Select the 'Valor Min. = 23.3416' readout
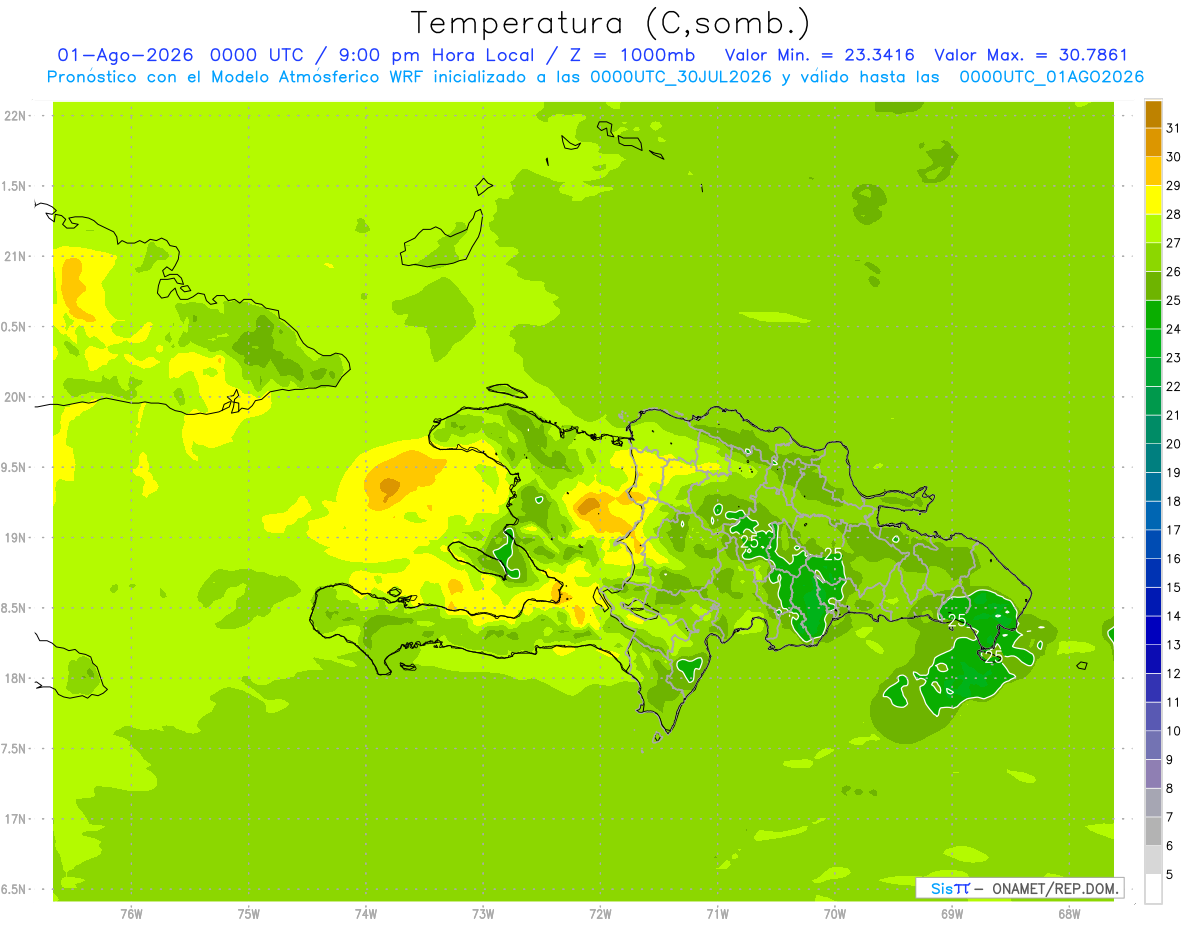This screenshot has height=927, width=1200. click(x=820, y=55)
